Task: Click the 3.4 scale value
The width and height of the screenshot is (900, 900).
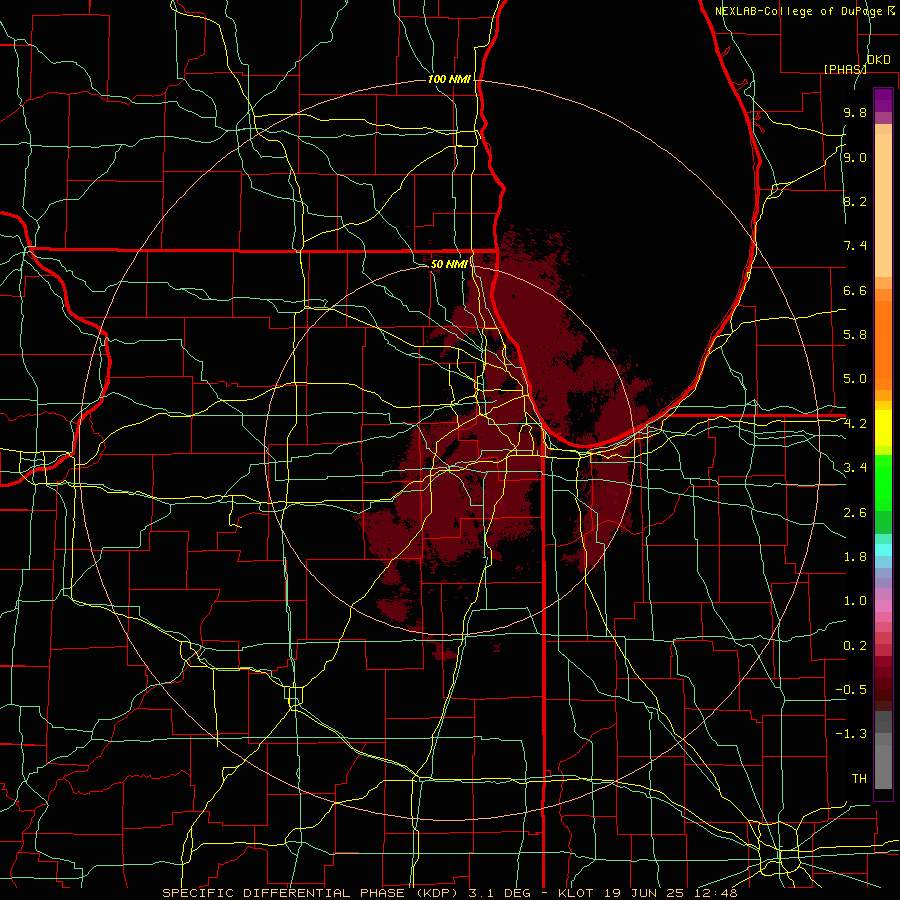Action: point(855,468)
